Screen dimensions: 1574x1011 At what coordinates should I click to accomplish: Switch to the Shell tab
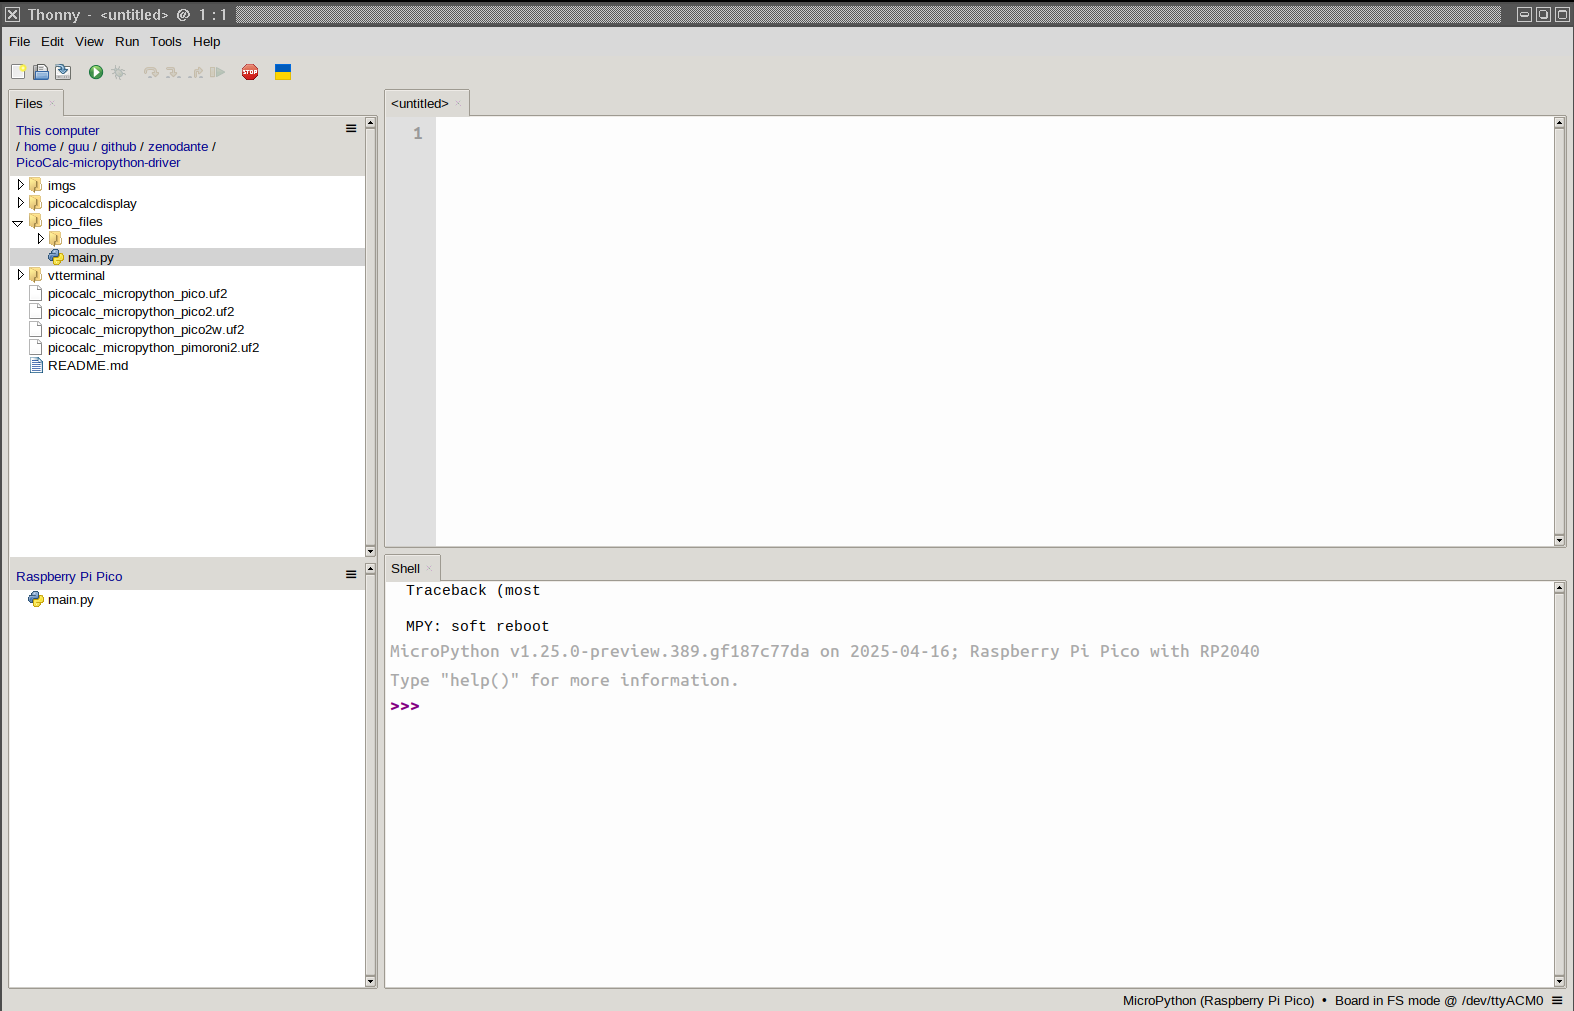(405, 569)
